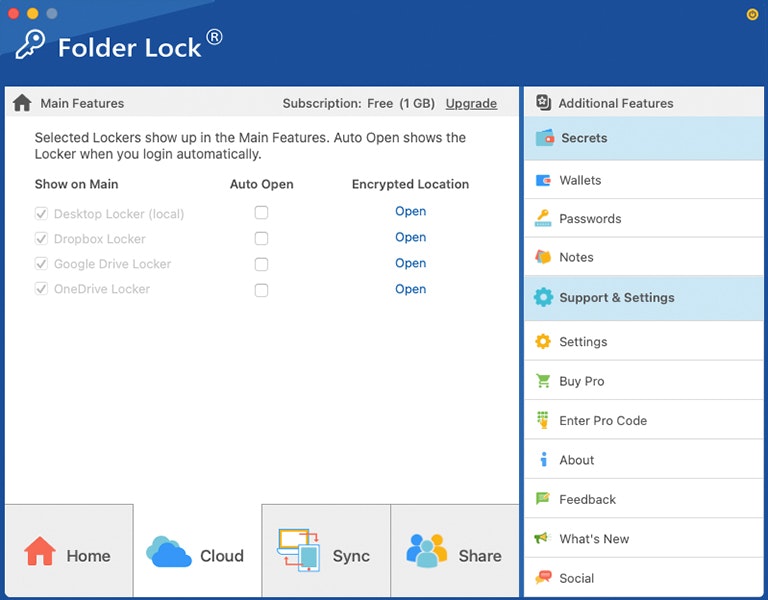Open the Settings menu entry
This screenshot has height=600, width=768.
tap(644, 341)
